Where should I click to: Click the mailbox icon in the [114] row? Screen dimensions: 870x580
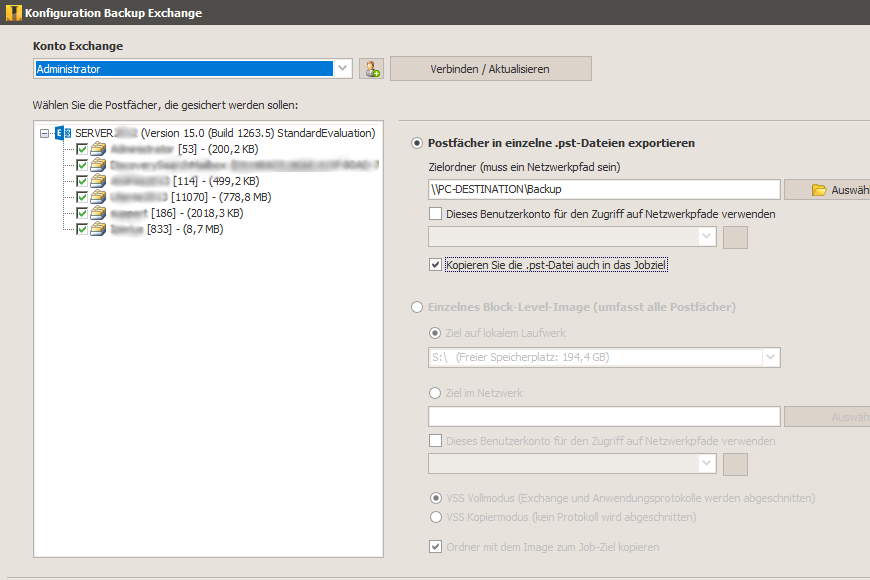[x=98, y=181]
